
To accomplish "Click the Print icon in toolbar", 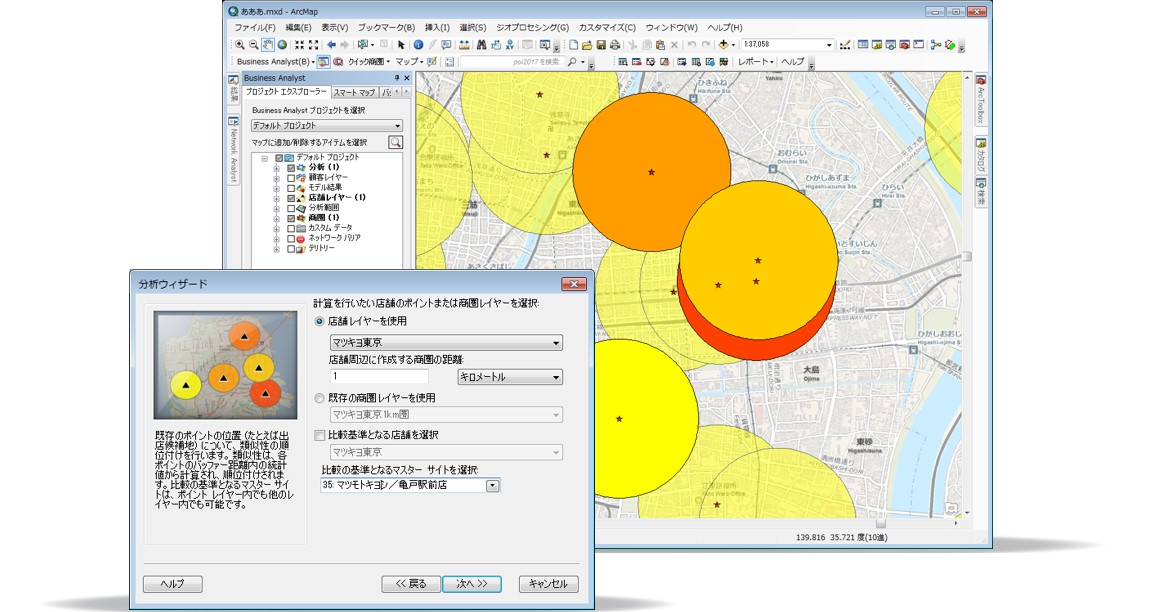I will point(614,45).
